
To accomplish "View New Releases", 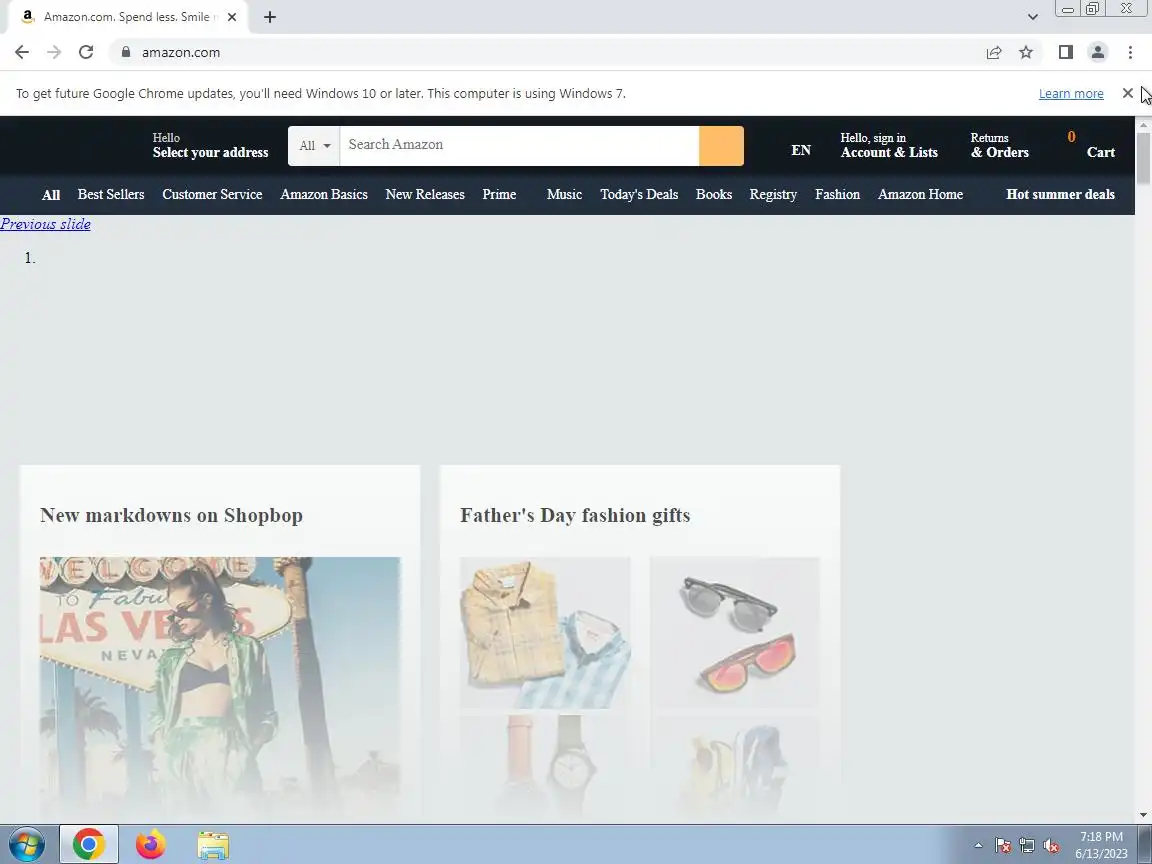I will coord(425,195).
